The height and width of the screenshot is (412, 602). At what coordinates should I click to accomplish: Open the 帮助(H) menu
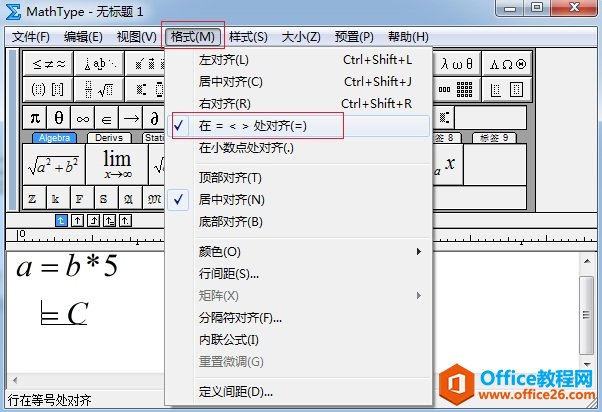pos(408,37)
